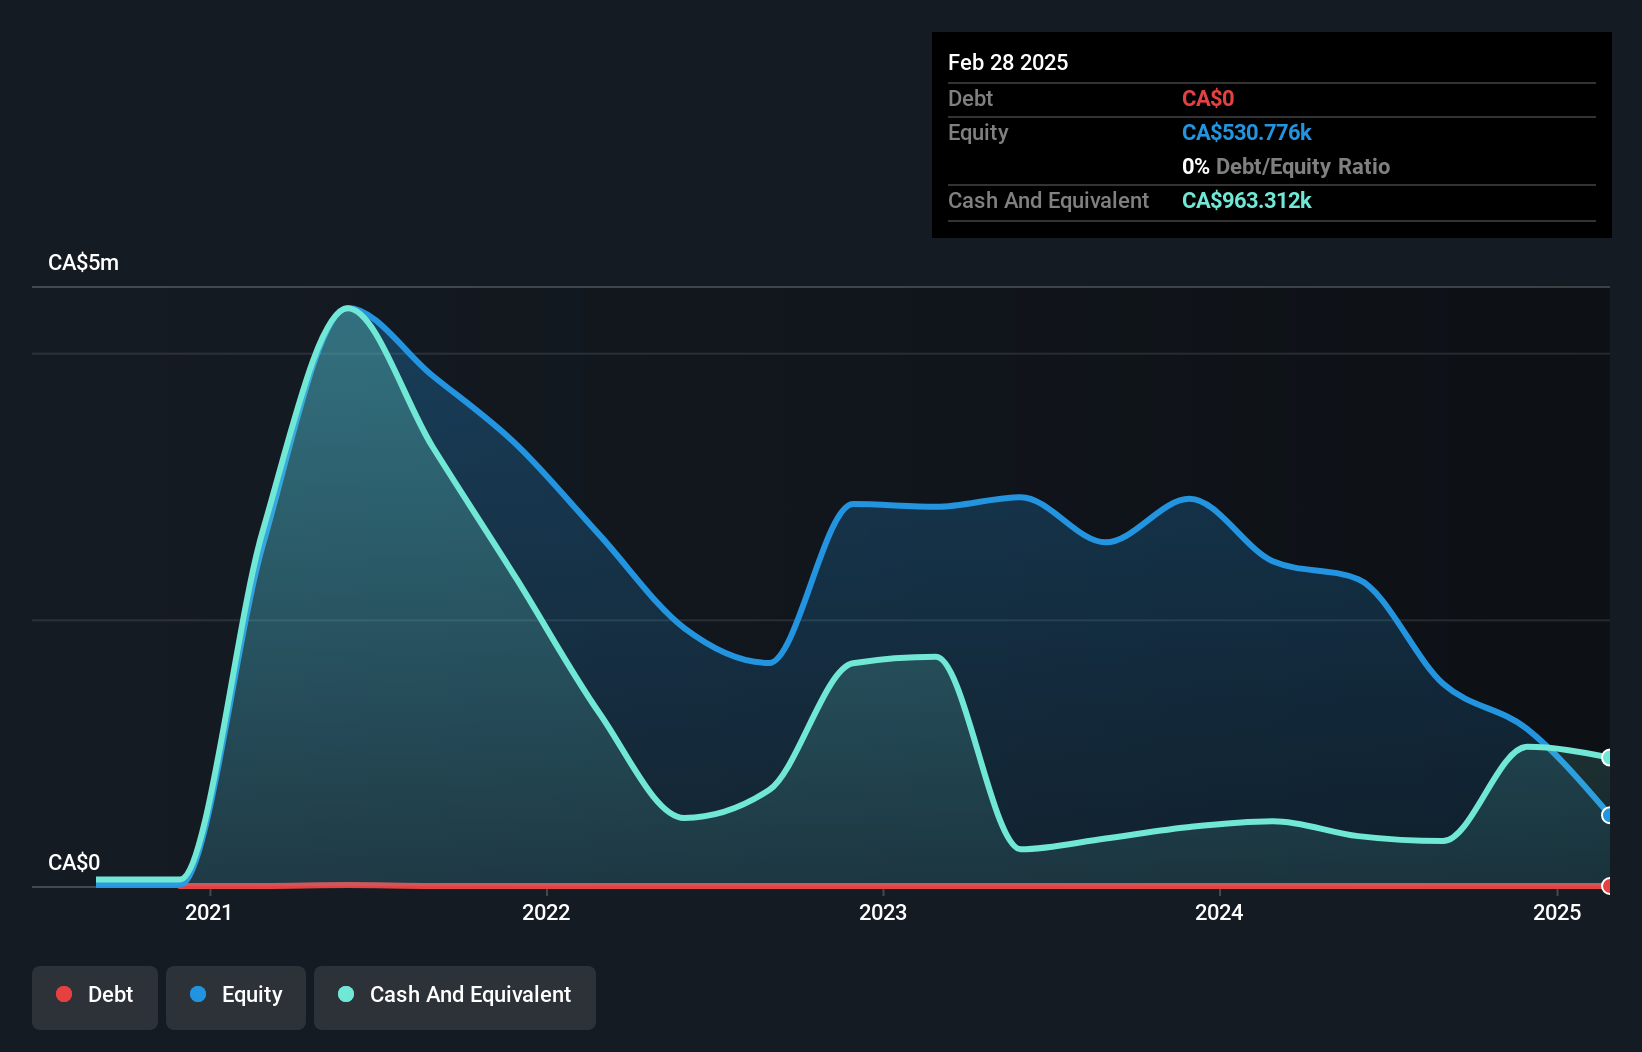This screenshot has height=1052, width=1642.
Task: Click the 2021 x-axis label
Action: 208,912
